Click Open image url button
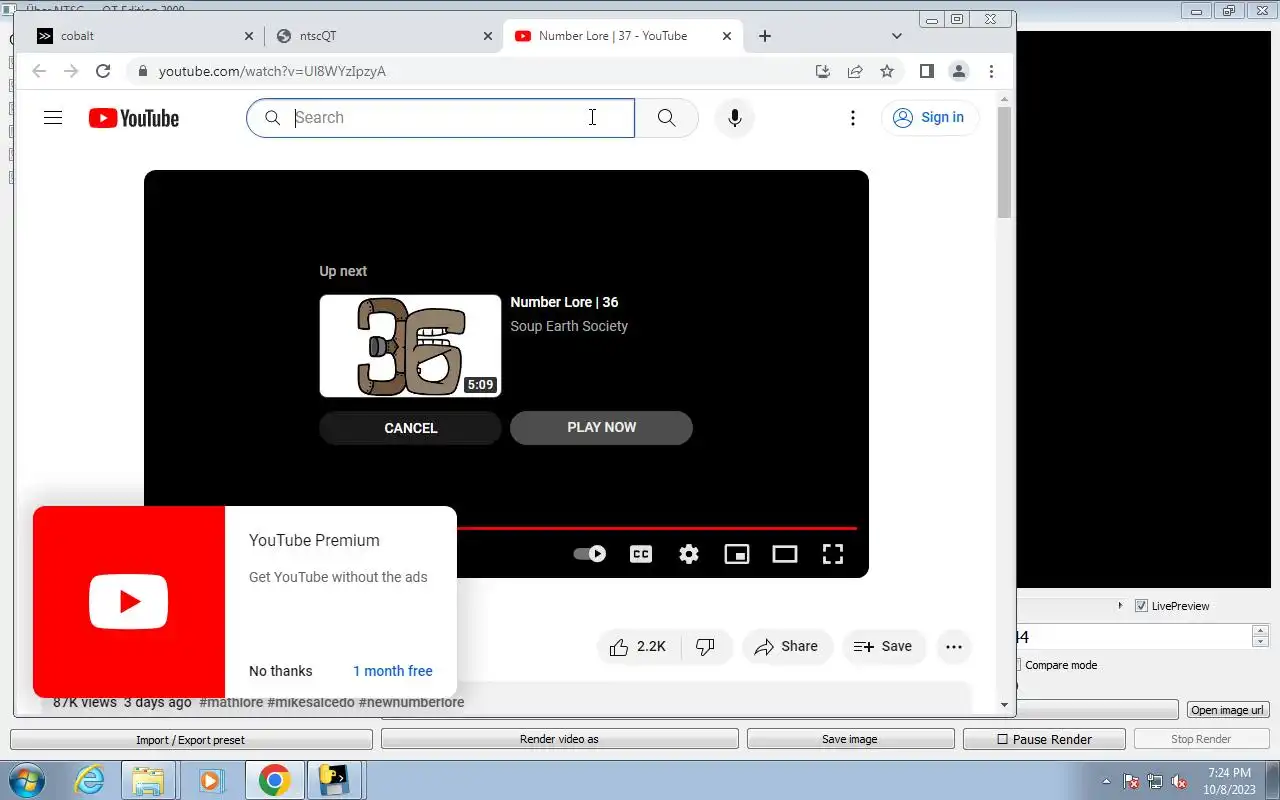 [1228, 710]
